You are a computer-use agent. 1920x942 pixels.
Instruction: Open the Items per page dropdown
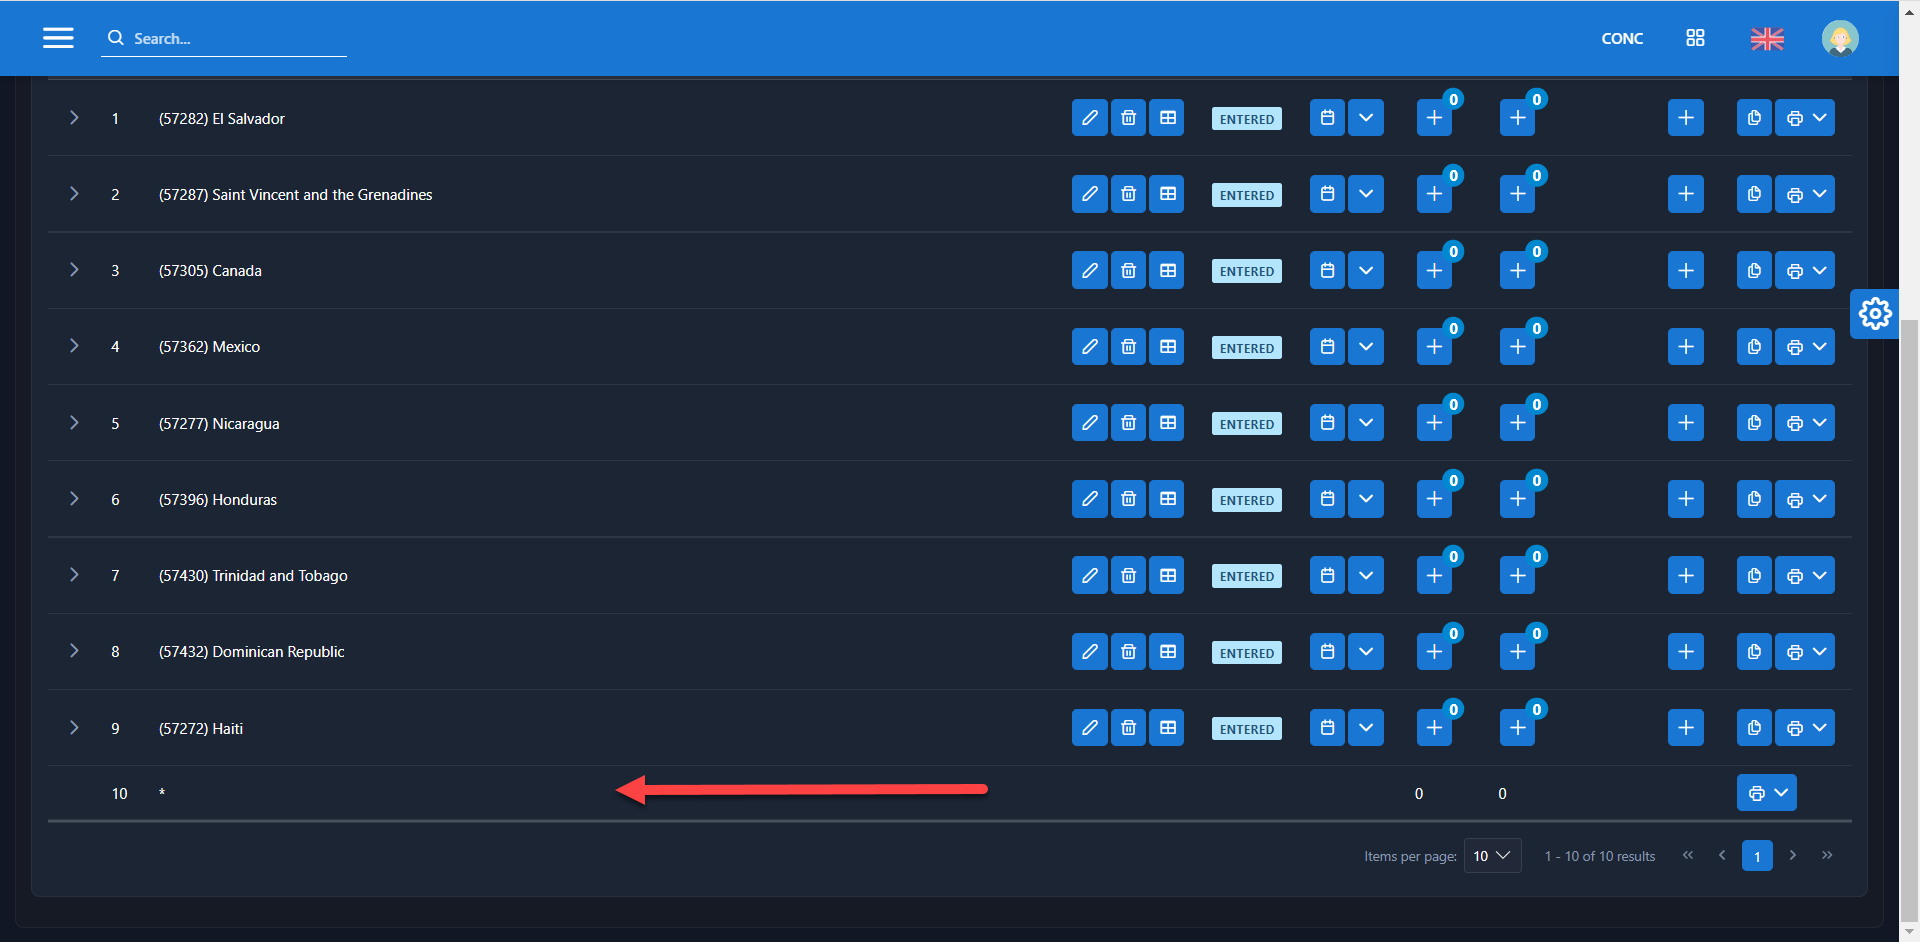pos(1492,856)
